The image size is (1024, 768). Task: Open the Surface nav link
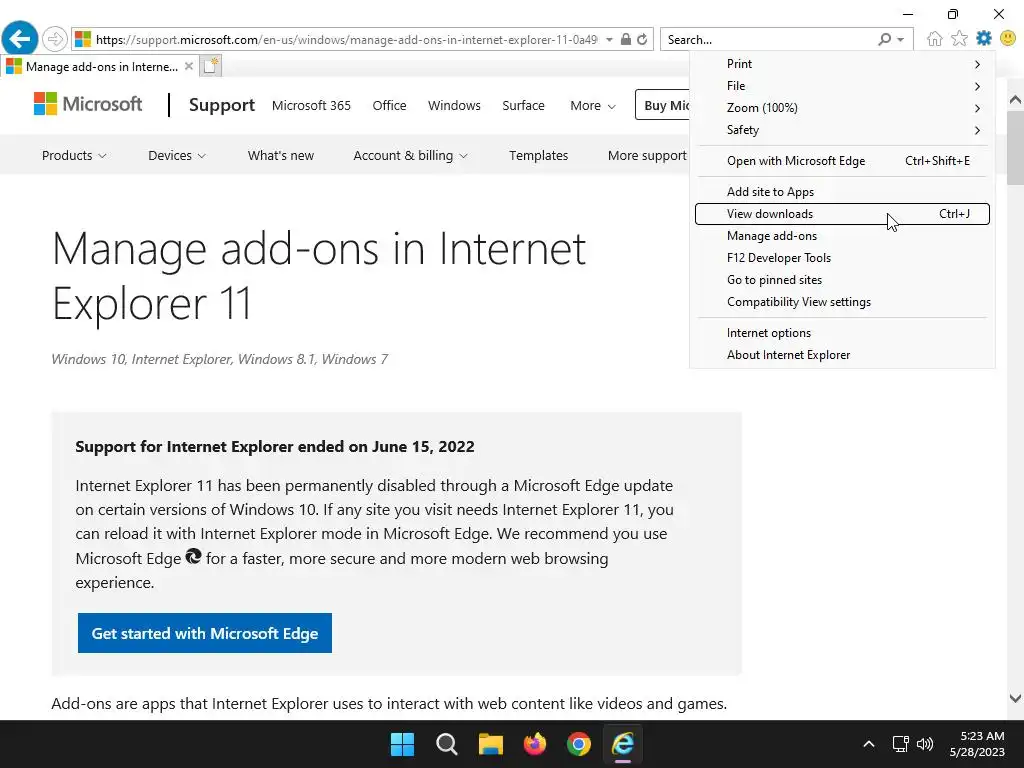coord(523,105)
